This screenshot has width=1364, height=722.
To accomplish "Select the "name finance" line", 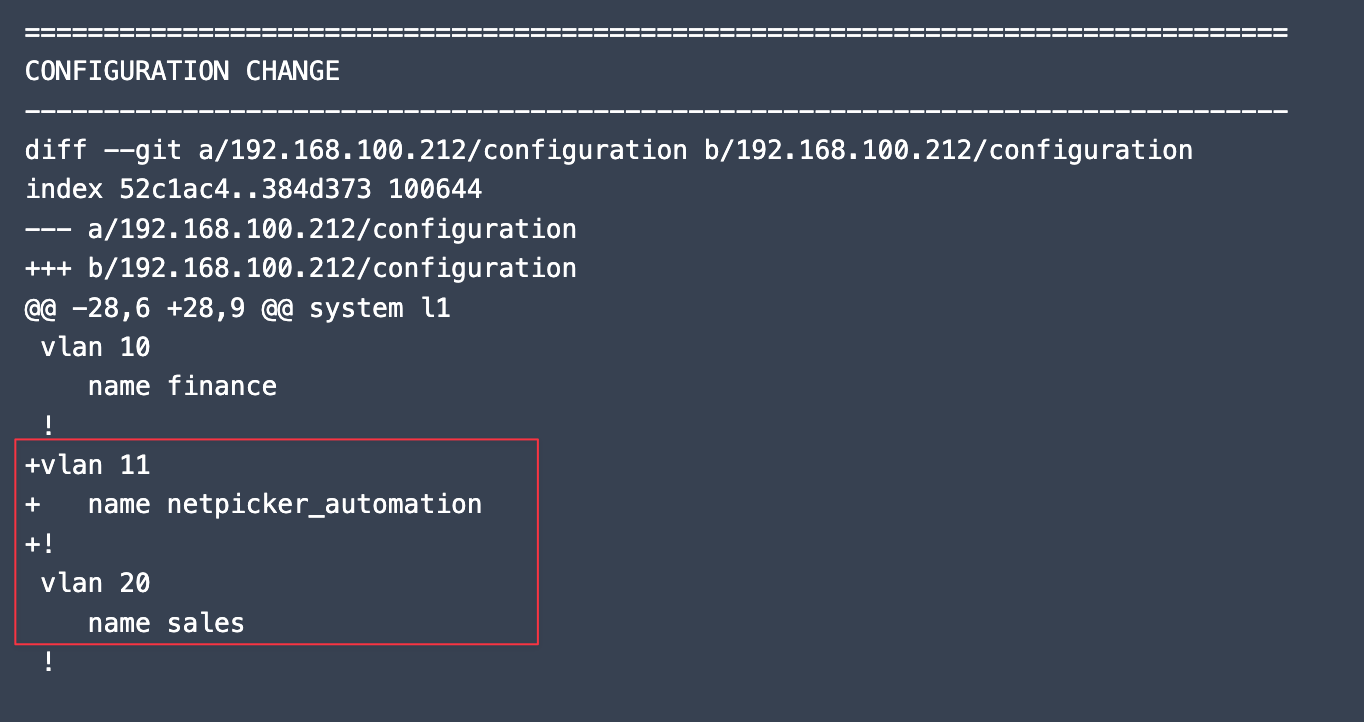I will [x=182, y=386].
